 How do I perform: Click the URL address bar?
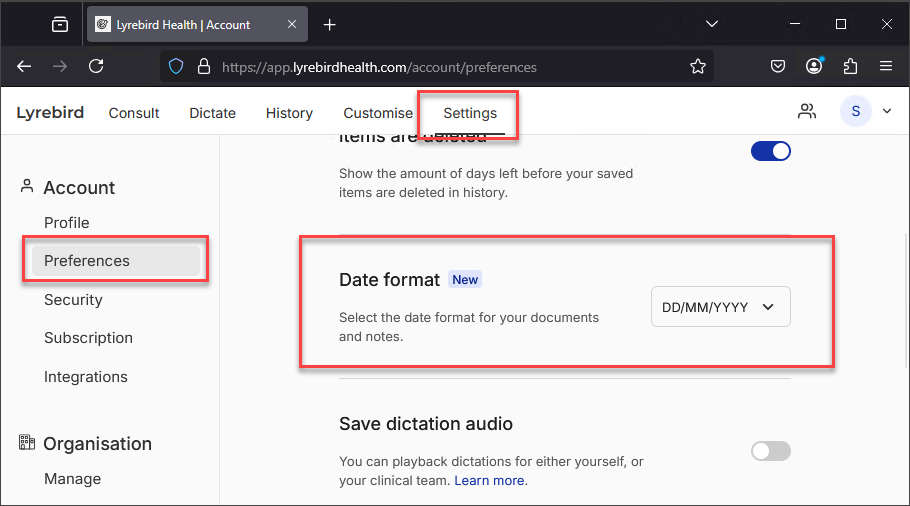tap(436, 67)
